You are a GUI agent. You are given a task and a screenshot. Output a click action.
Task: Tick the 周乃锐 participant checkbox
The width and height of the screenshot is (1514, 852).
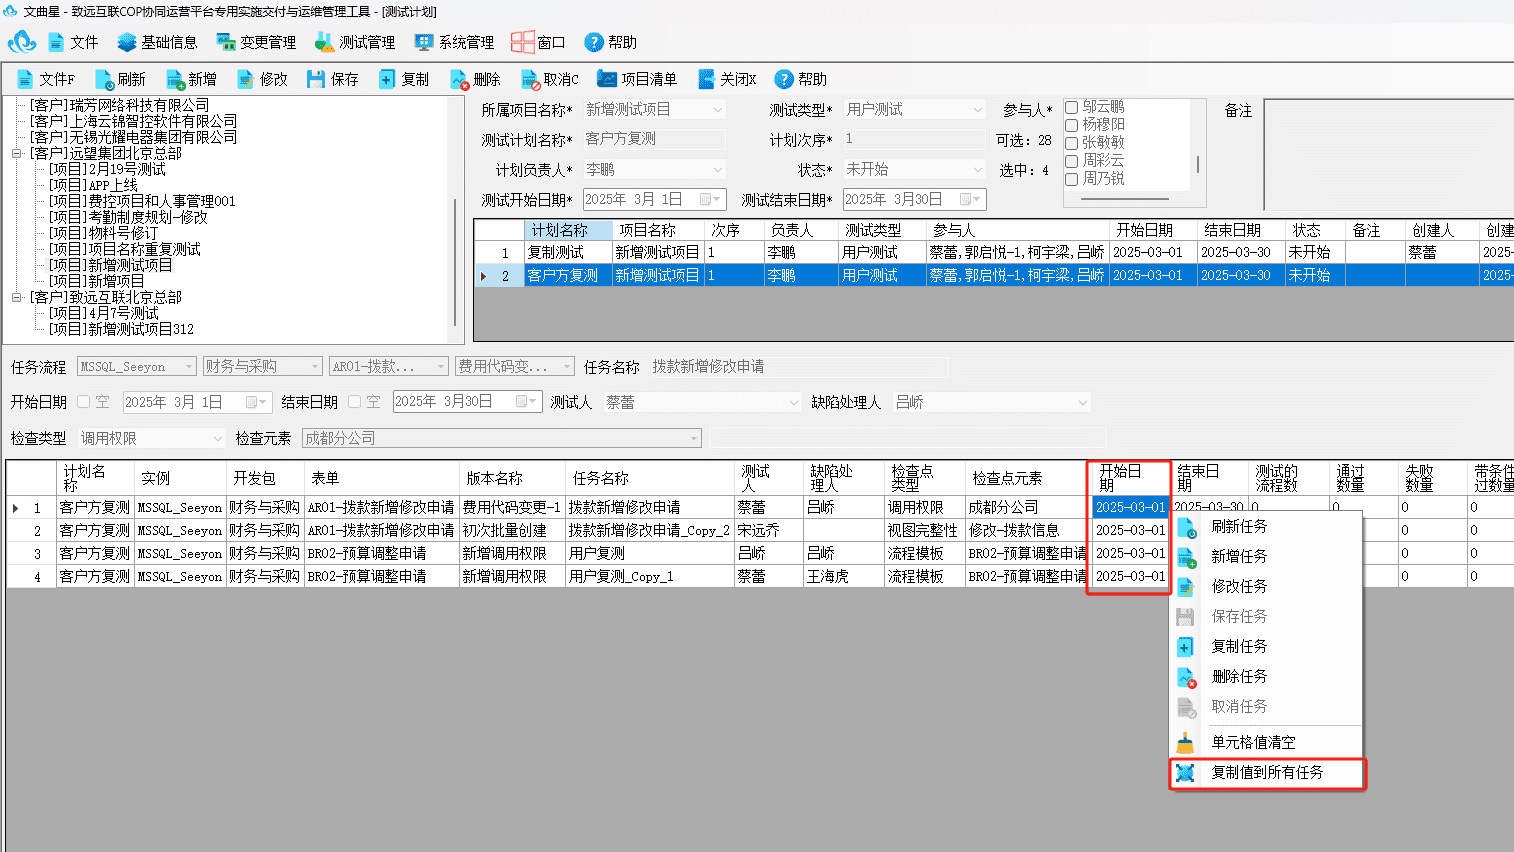tap(1071, 179)
